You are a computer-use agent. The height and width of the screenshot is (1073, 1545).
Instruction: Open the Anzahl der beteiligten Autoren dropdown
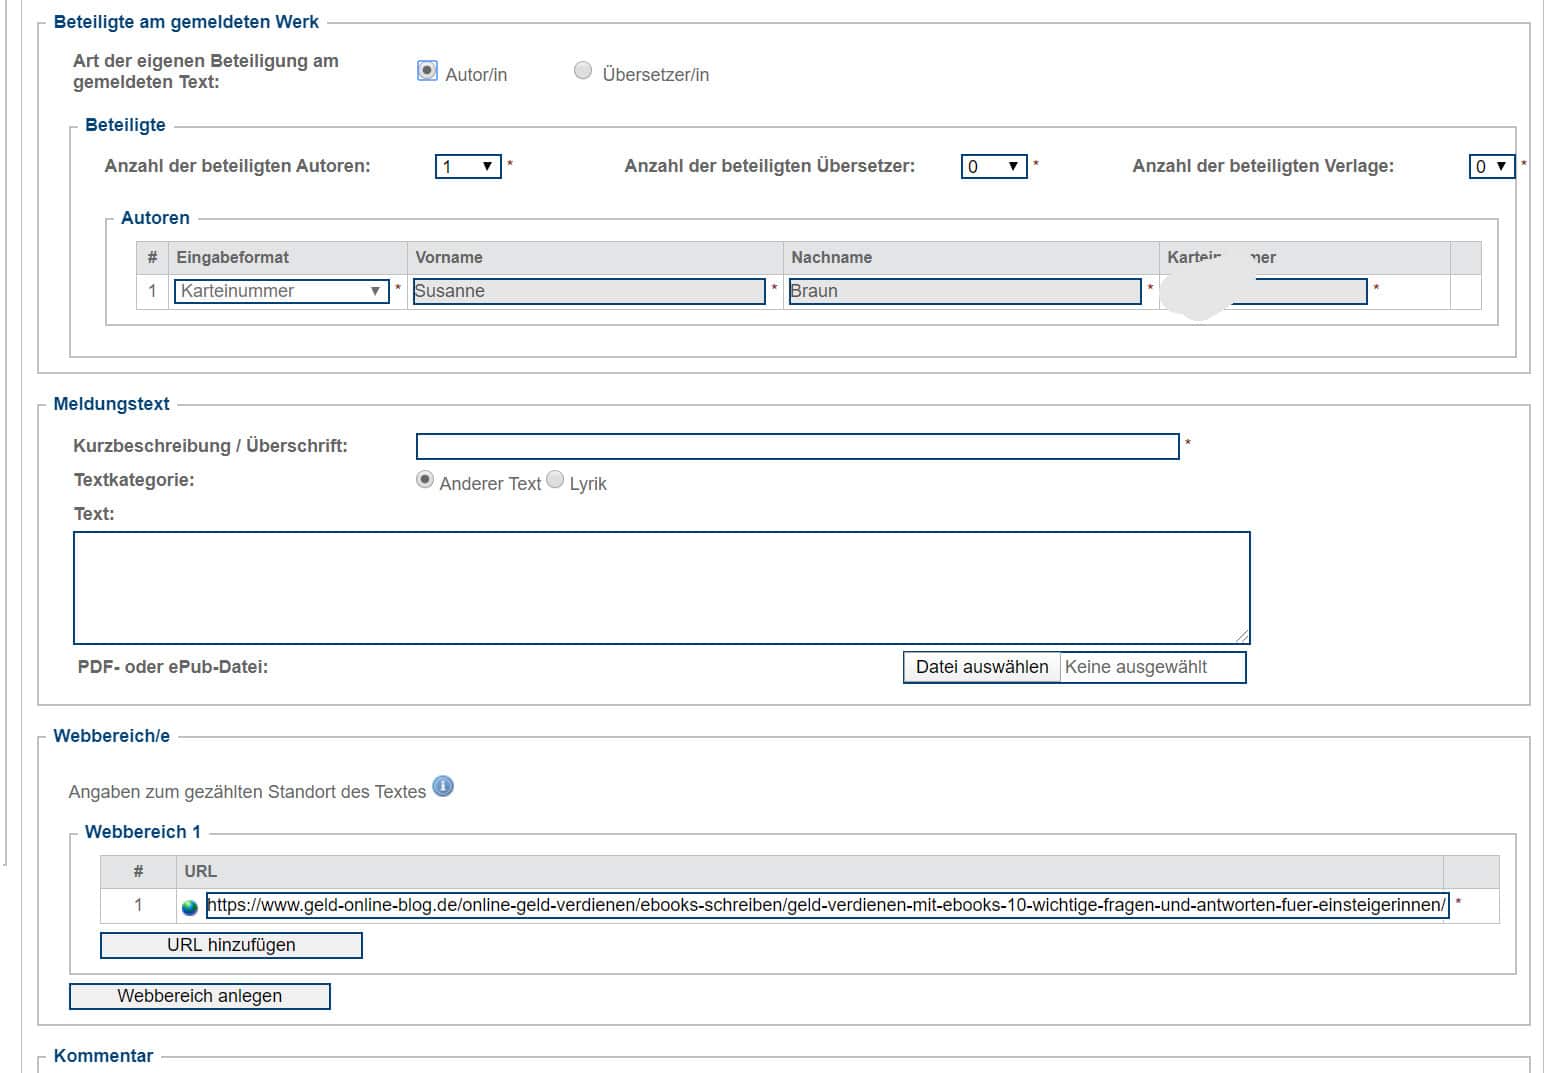coord(468,166)
